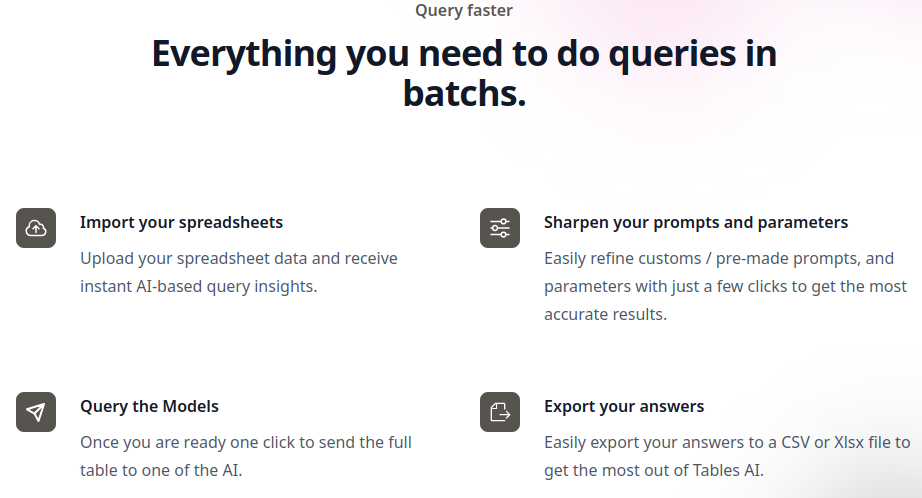Click the 'Query faster' label
922x498 pixels.
[464, 11]
